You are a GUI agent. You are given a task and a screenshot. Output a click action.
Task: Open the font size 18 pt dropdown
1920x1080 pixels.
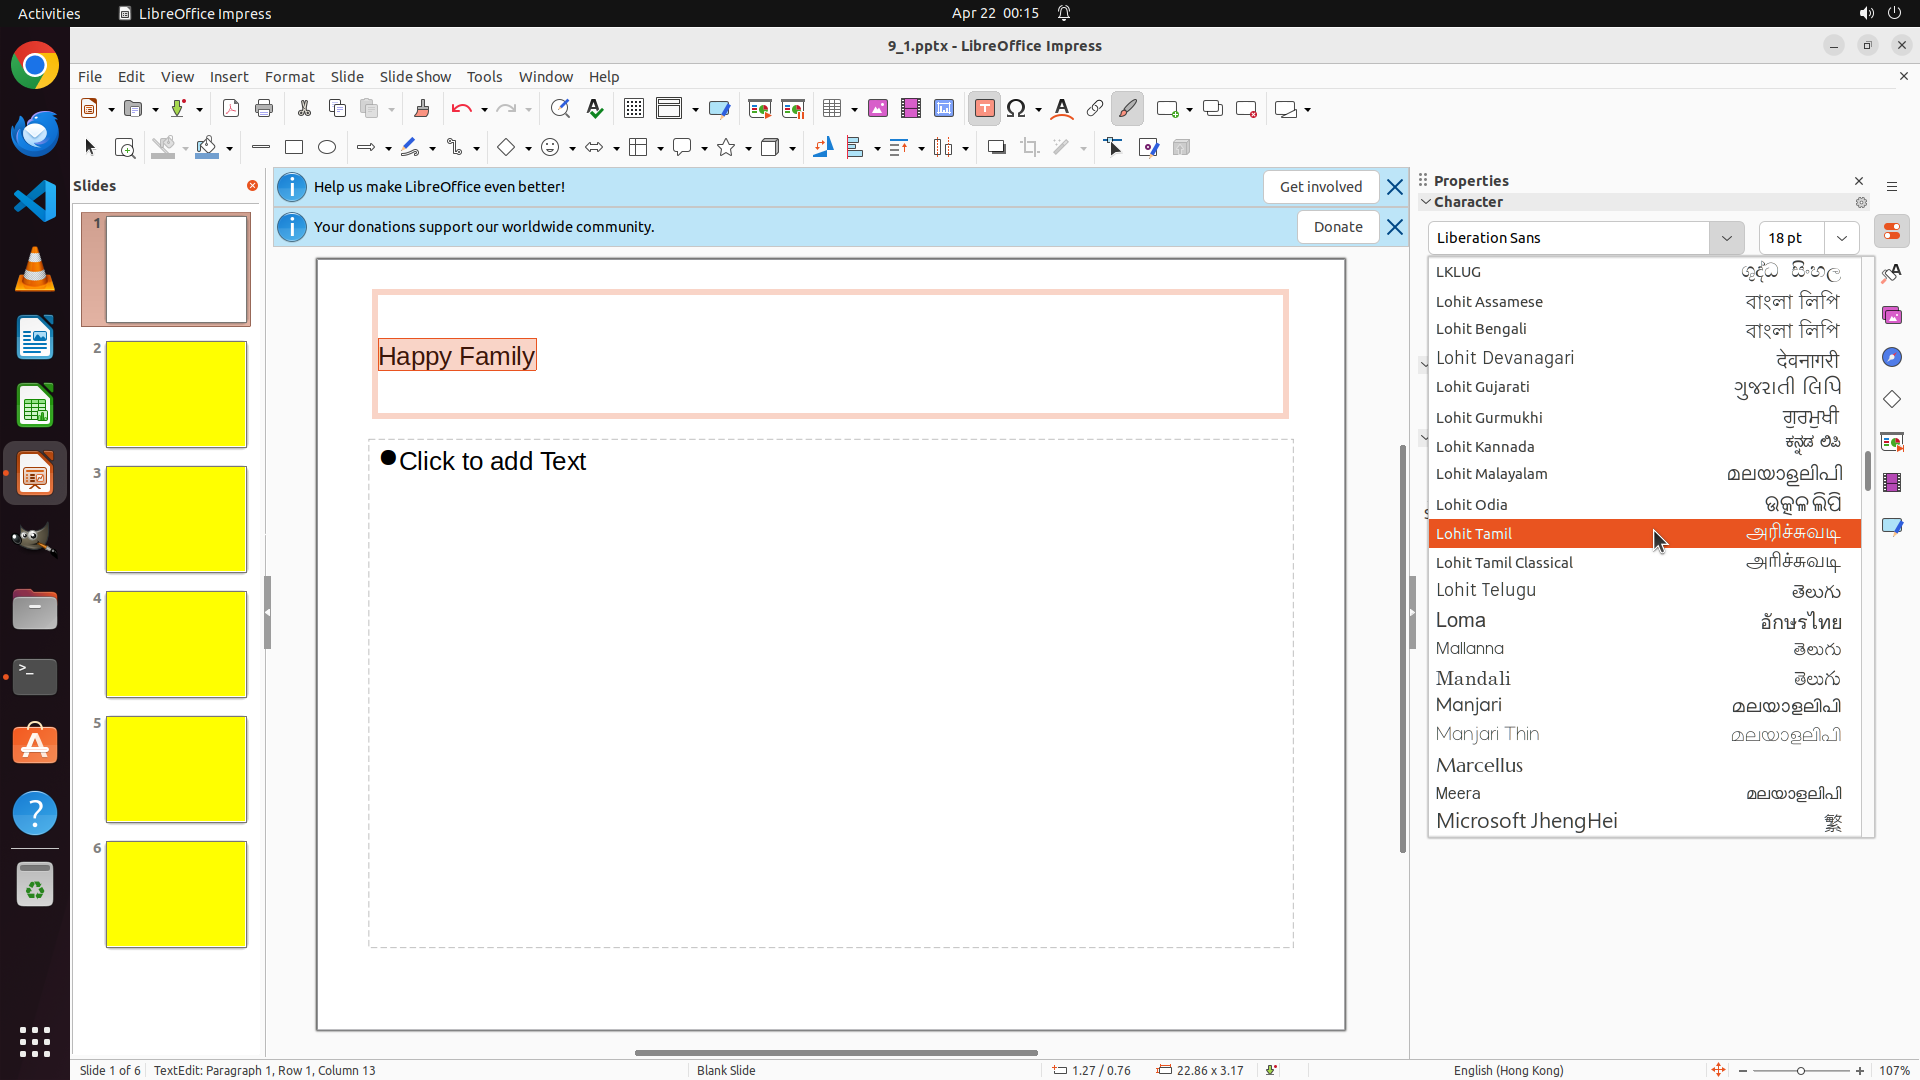click(1841, 238)
